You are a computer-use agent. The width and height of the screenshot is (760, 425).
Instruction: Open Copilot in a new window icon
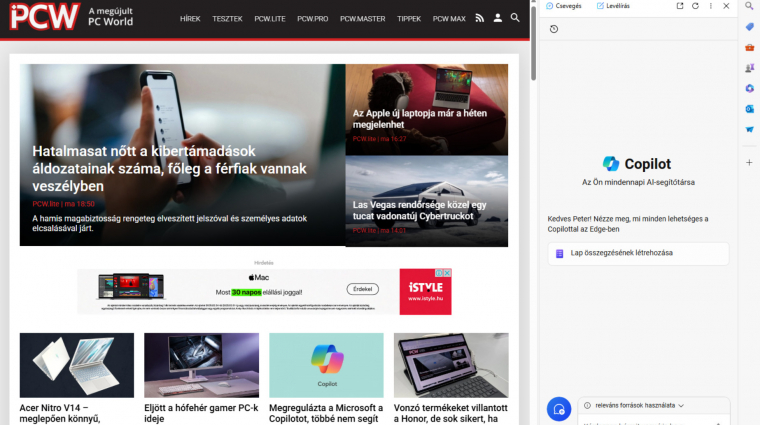[x=680, y=6]
